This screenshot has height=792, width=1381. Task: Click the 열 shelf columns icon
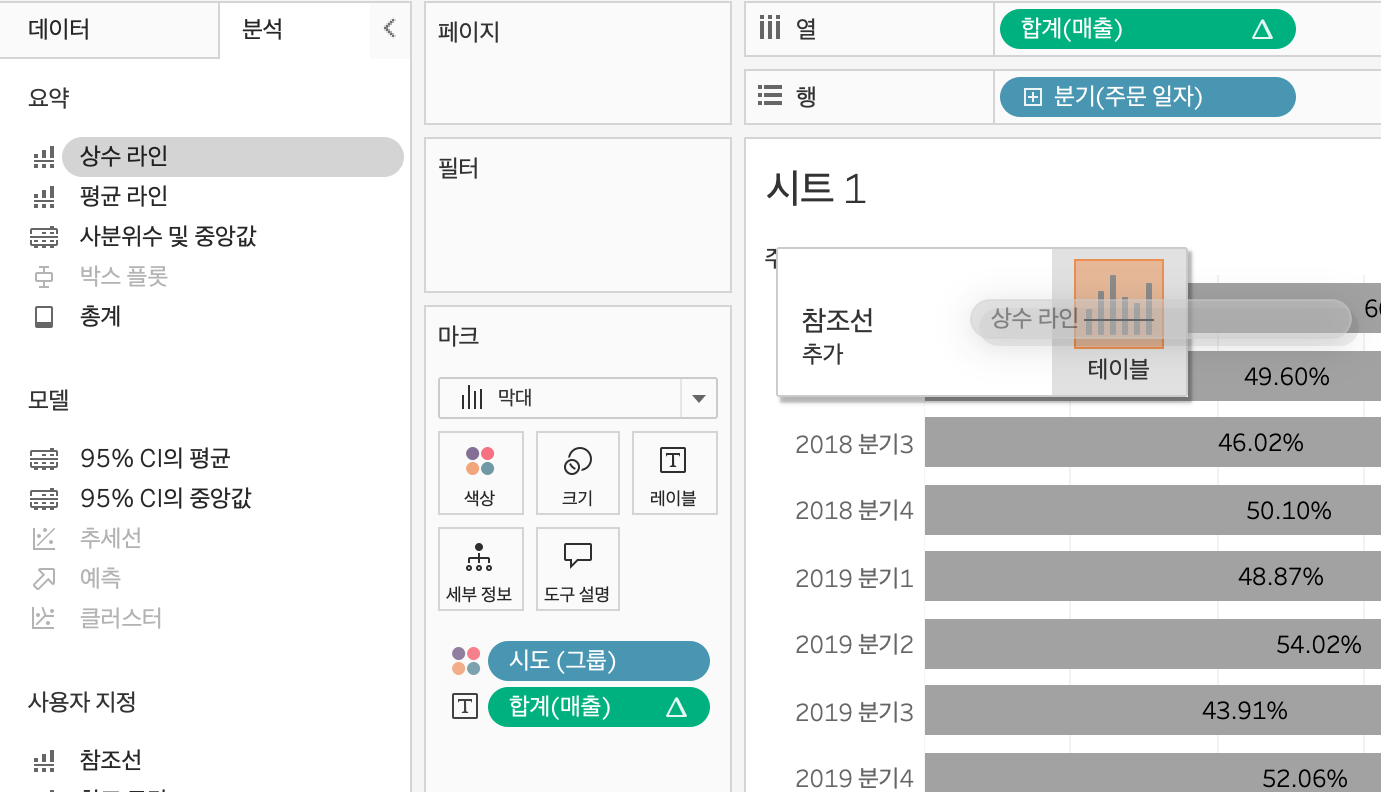pyautogui.click(x=769, y=28)
